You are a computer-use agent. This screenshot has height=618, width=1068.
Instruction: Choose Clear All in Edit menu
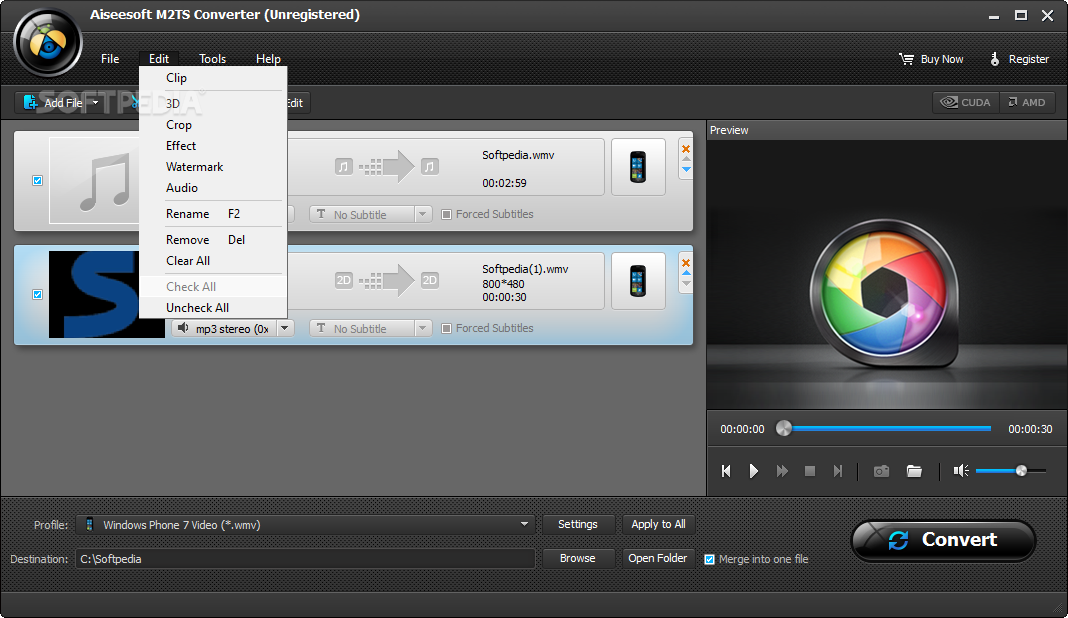click(x=213, y=261)
